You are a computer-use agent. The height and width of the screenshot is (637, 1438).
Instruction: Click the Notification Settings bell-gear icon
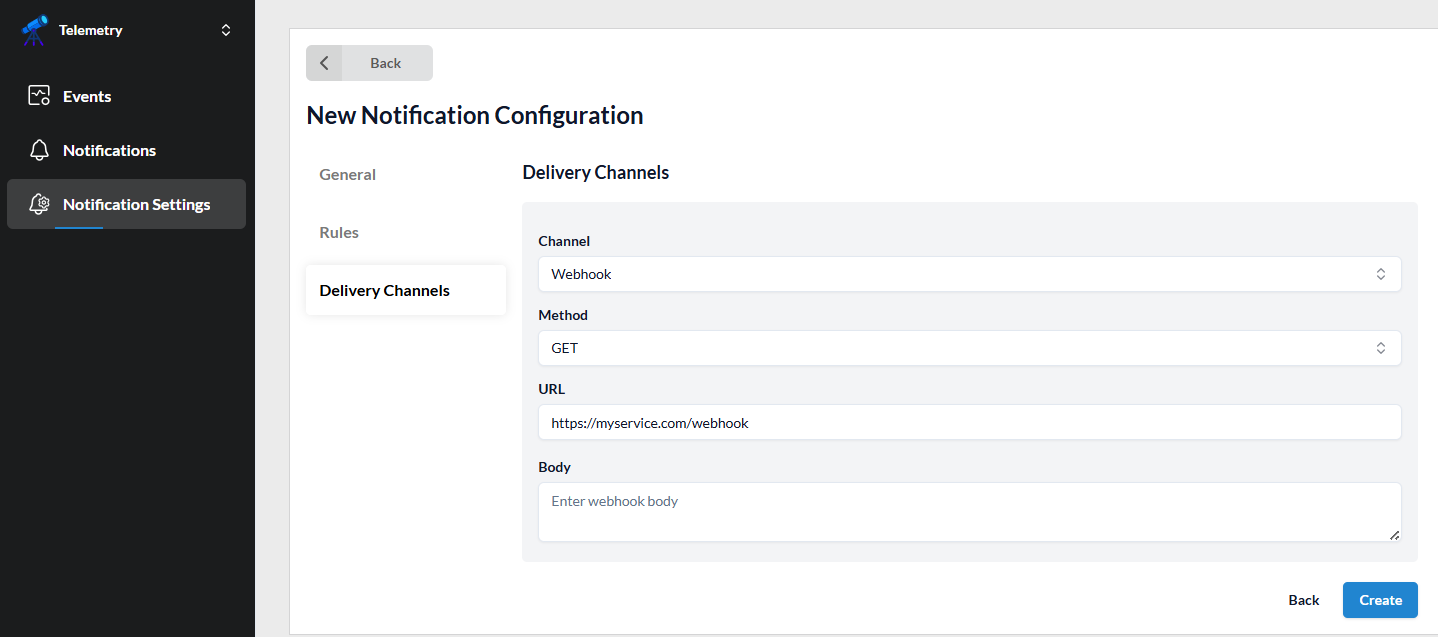click(39, 204)
